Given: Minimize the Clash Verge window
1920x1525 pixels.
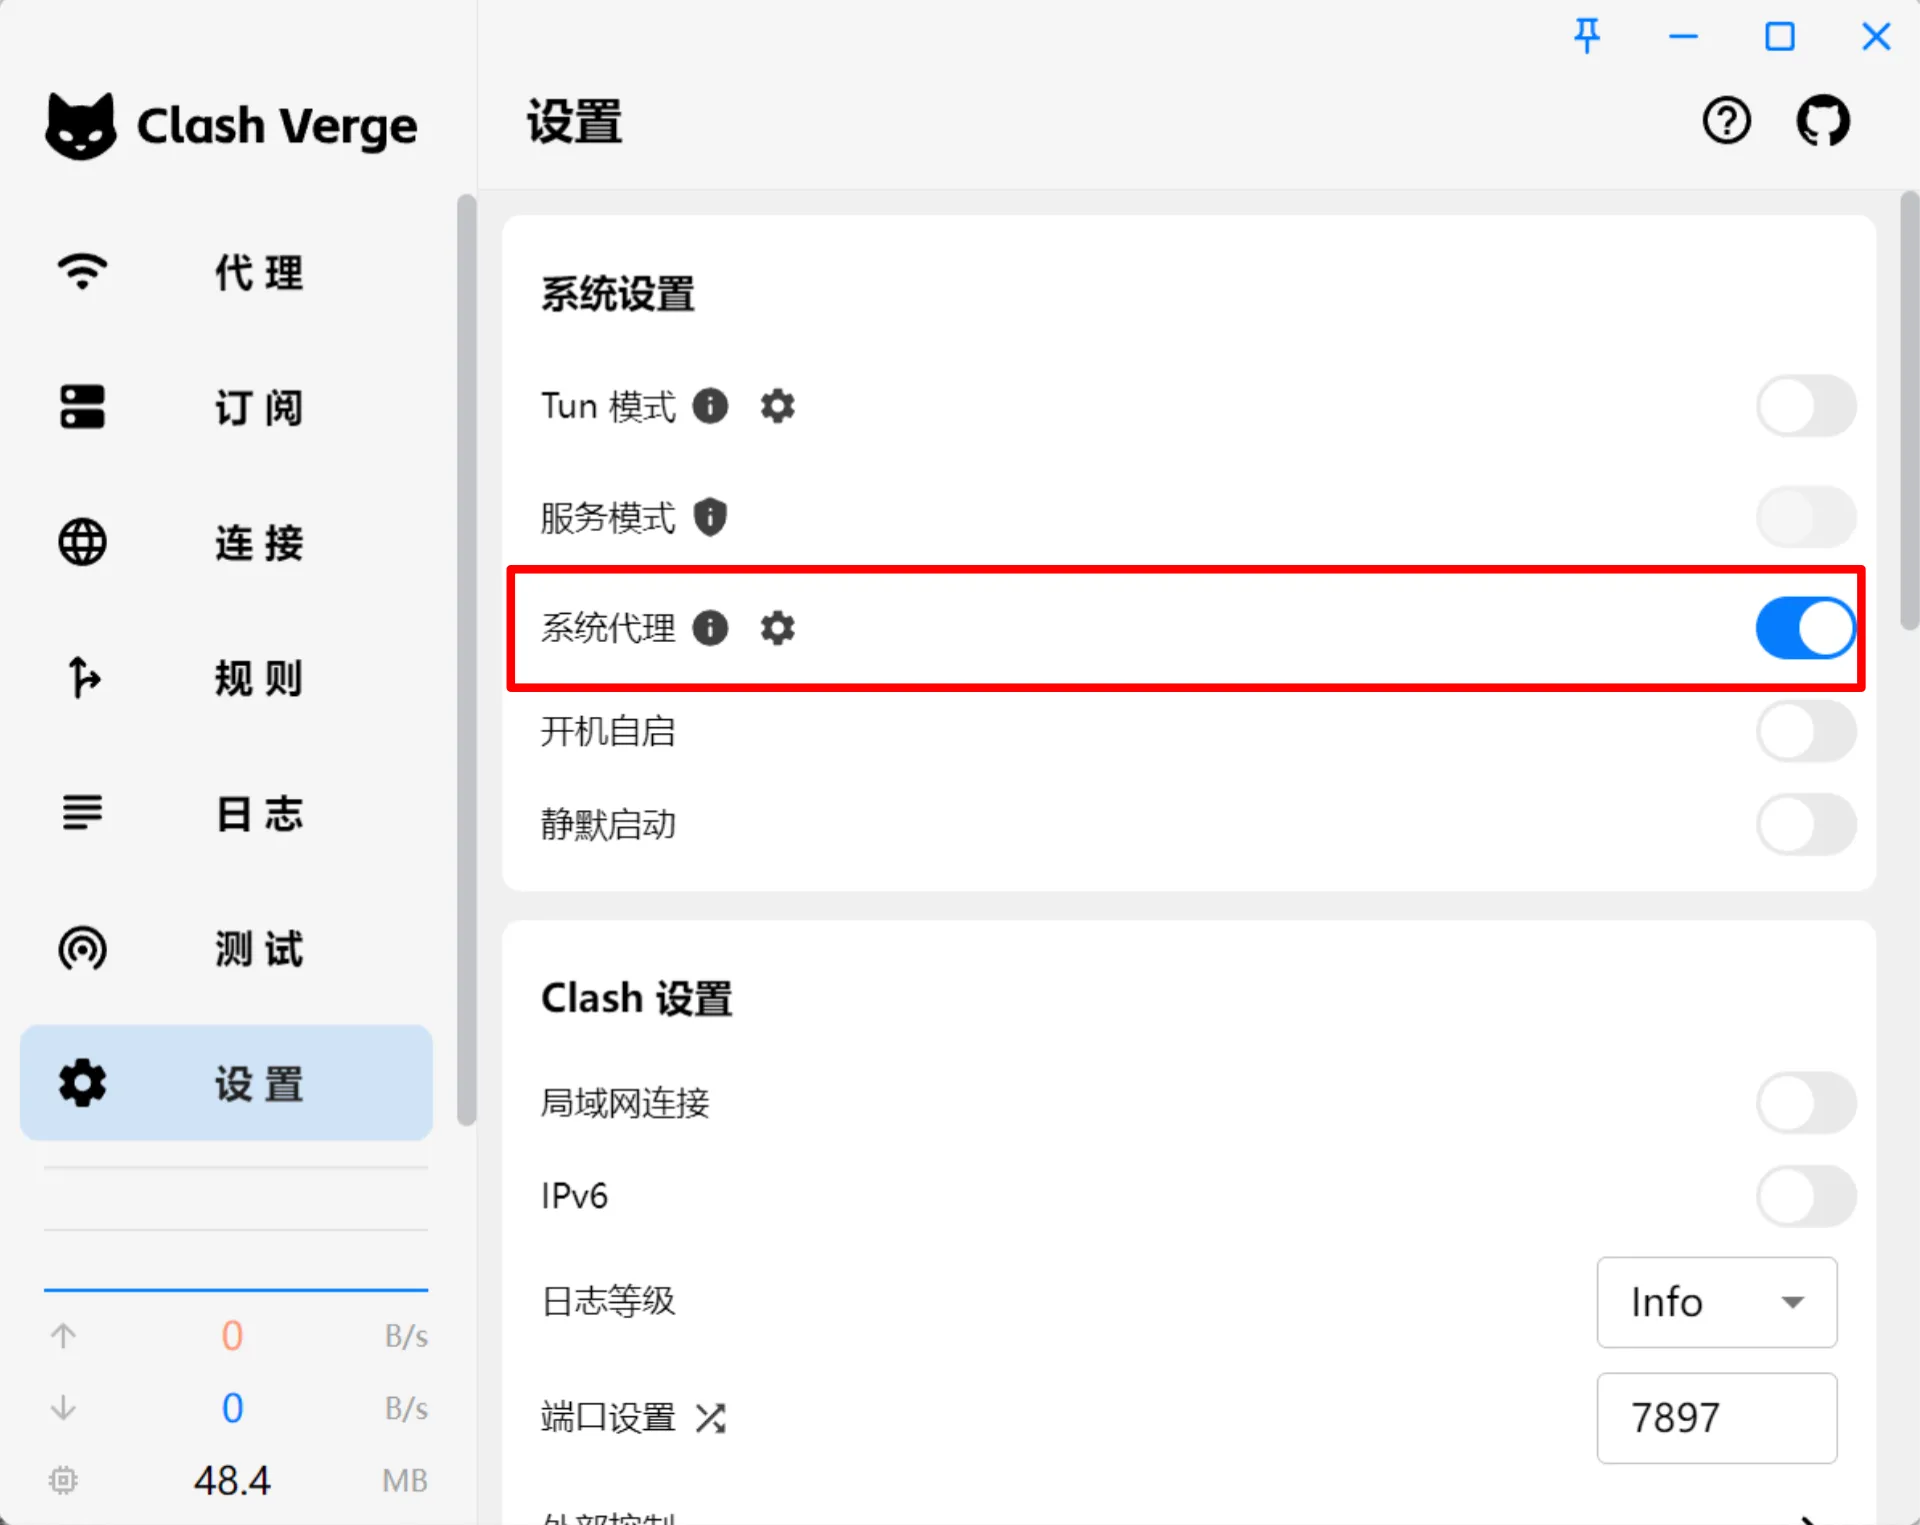Looking at the screenshot, I should coord(1683,37).
